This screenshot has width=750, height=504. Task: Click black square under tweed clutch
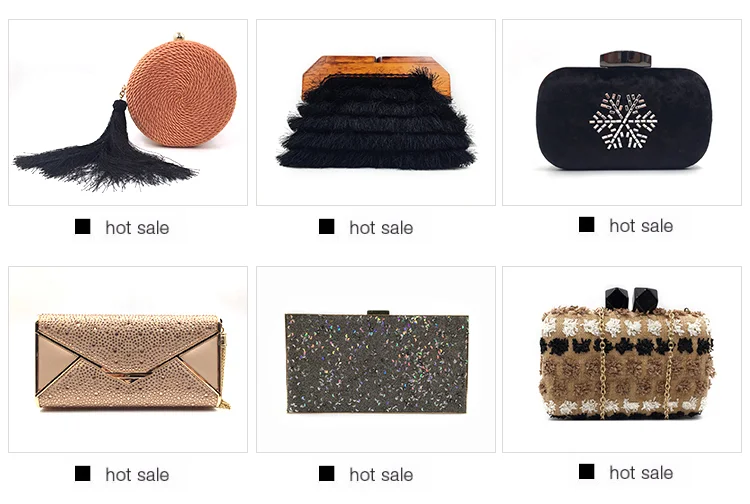pos(586,471)
